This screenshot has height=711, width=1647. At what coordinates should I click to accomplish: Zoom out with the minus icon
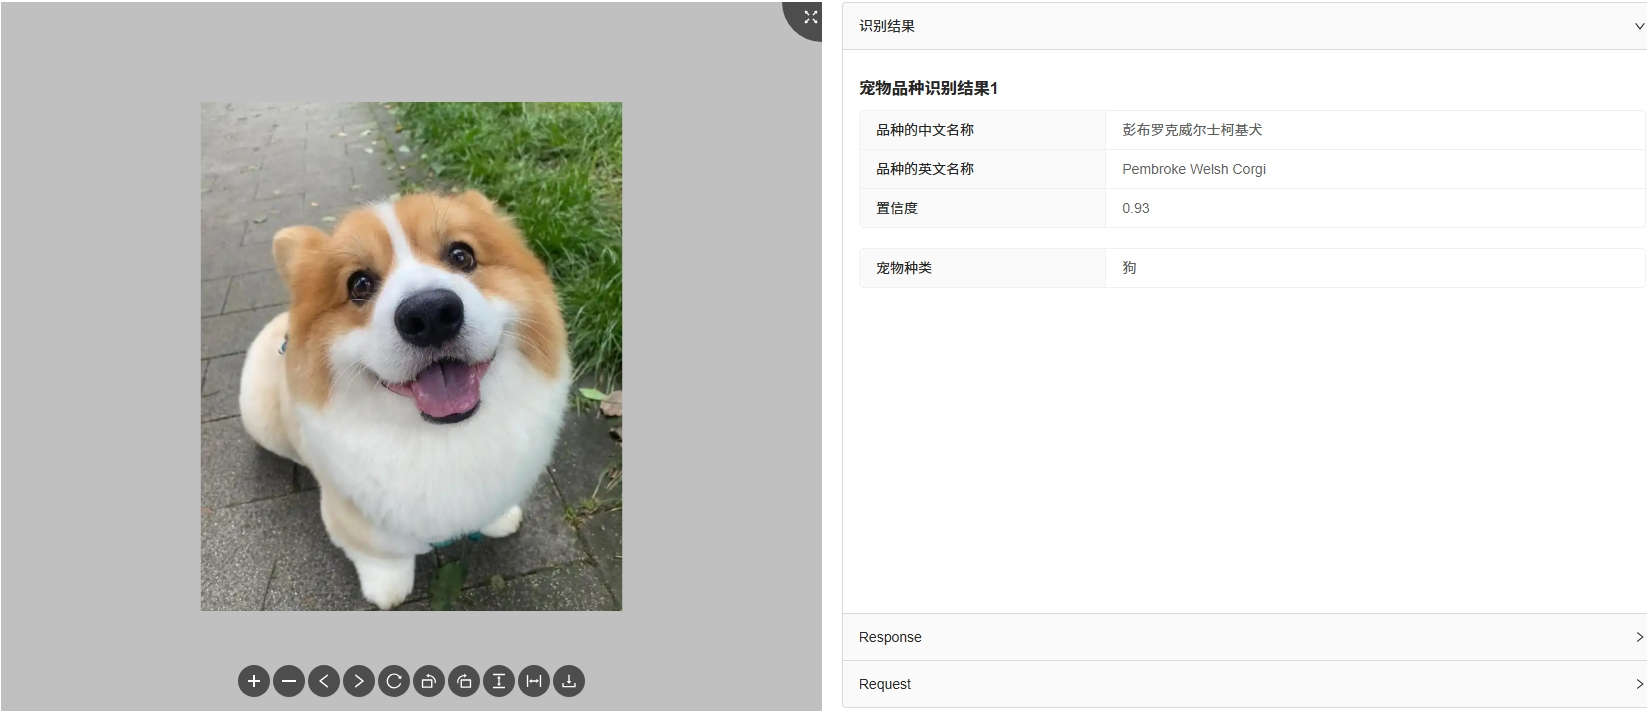click(x=289, y=681)
